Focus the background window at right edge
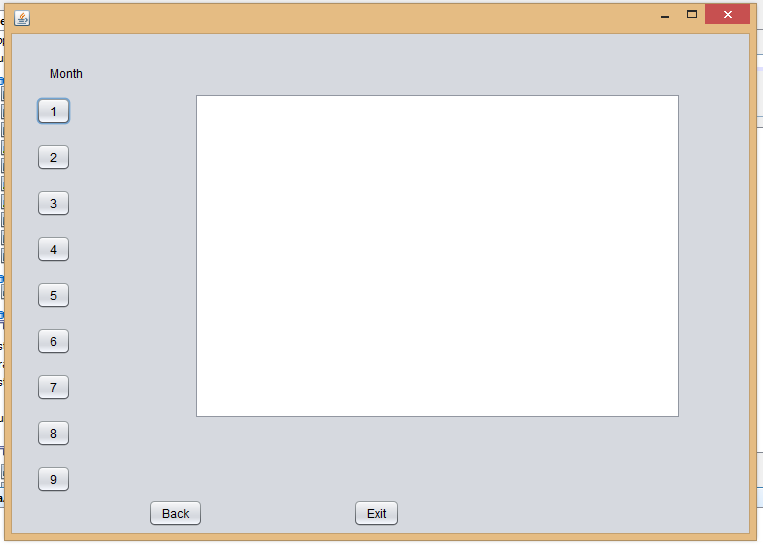The image size is (763, 549). pos(760,292)
